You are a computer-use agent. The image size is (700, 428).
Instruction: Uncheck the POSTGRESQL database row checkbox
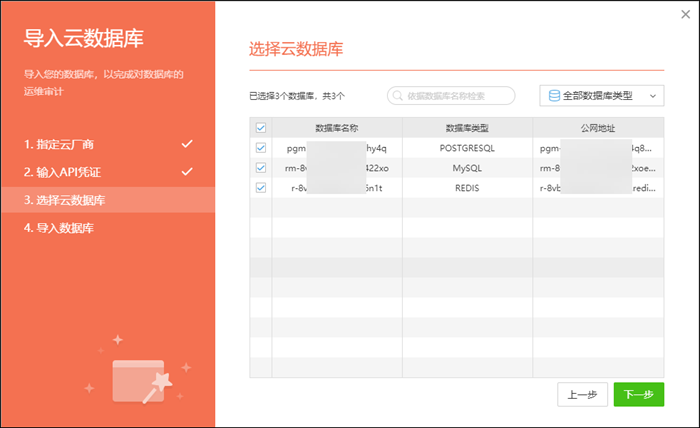pos(261,148)
